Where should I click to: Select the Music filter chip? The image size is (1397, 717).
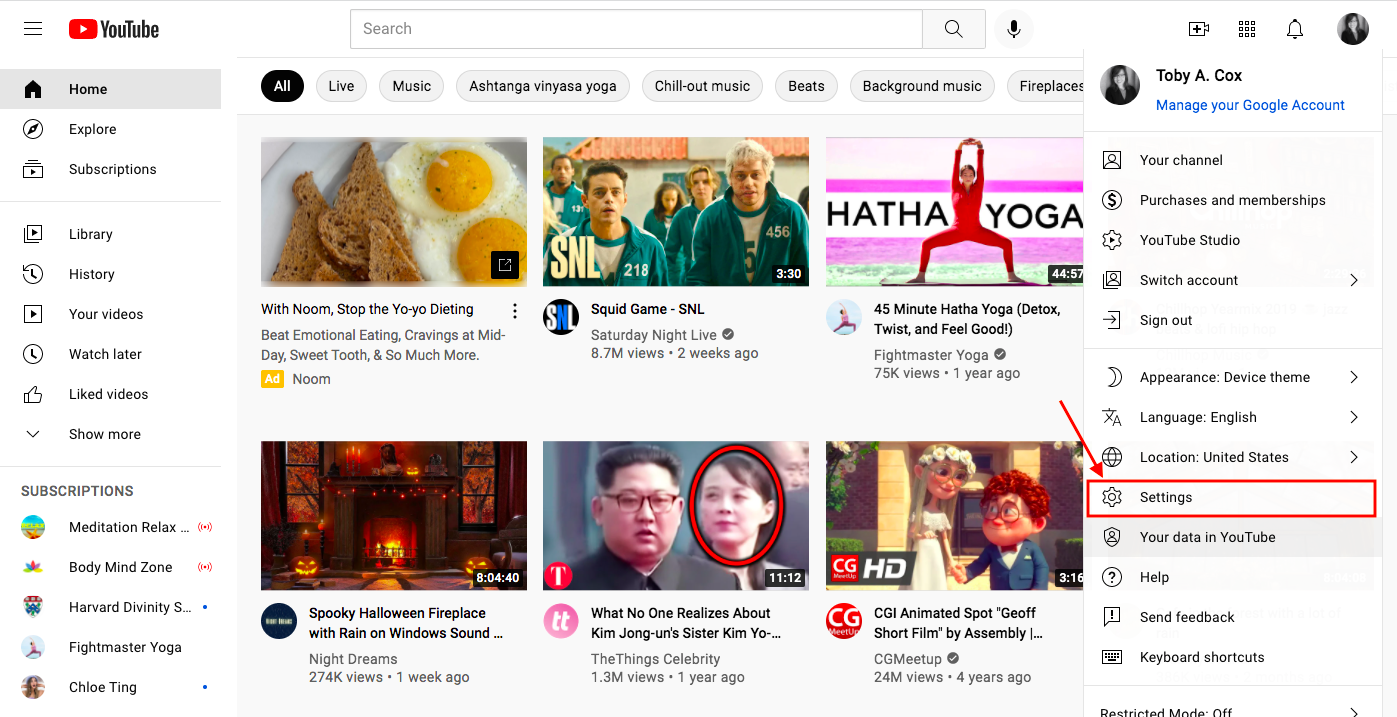(411, 86)
